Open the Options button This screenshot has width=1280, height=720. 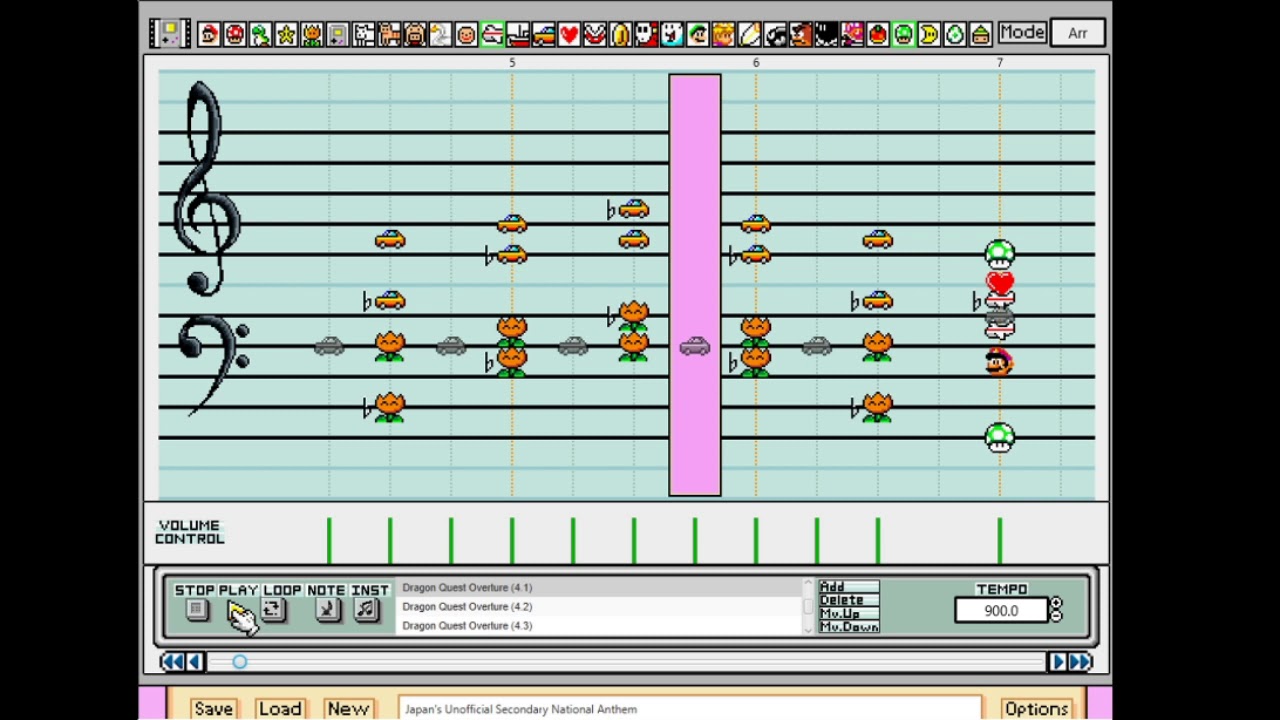click(x=1037, y=709)
